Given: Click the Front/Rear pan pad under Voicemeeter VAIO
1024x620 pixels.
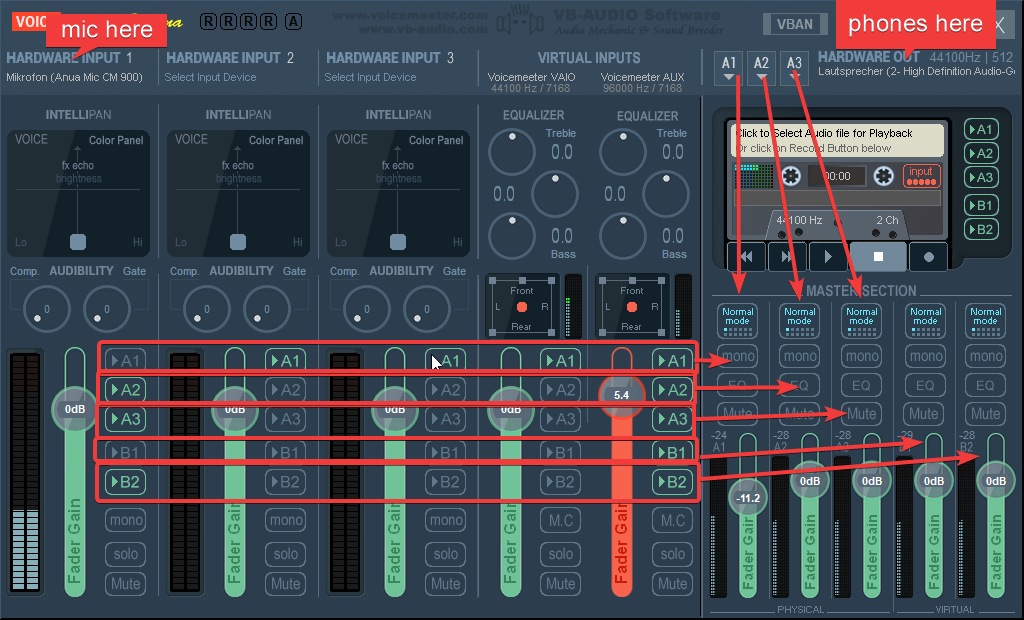Looking at the screenshot, I should coord(521,305).
